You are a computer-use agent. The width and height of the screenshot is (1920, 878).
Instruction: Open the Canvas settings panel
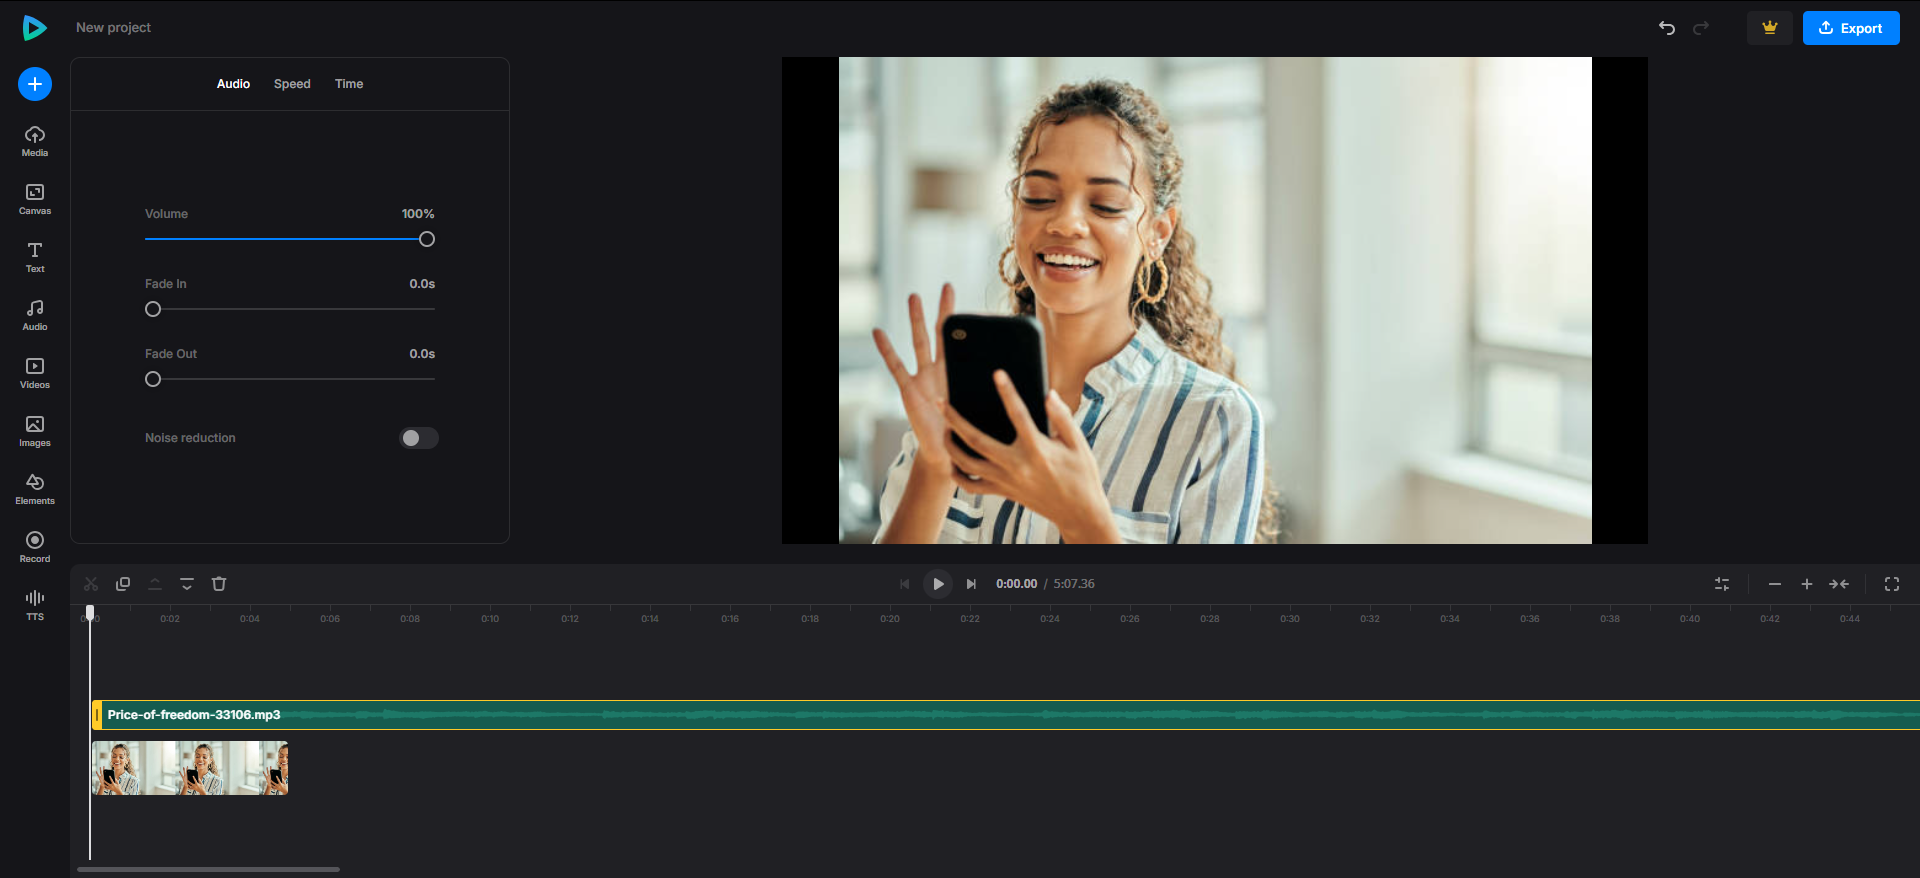pos(35,199)
